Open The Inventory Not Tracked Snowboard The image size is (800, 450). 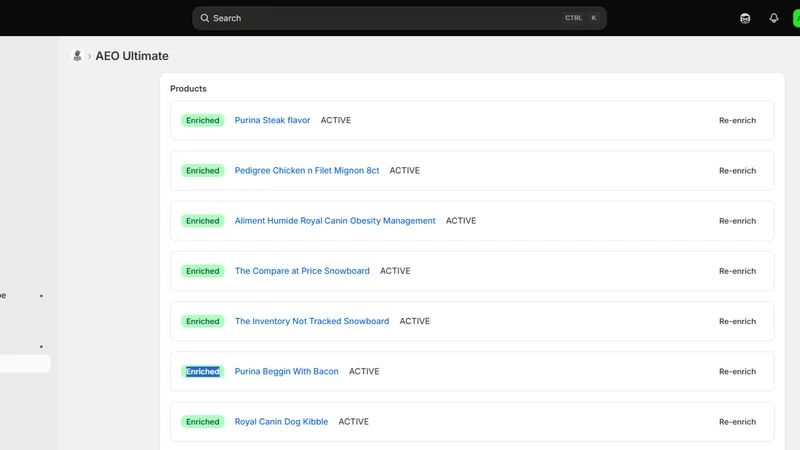tap(312, 321)
